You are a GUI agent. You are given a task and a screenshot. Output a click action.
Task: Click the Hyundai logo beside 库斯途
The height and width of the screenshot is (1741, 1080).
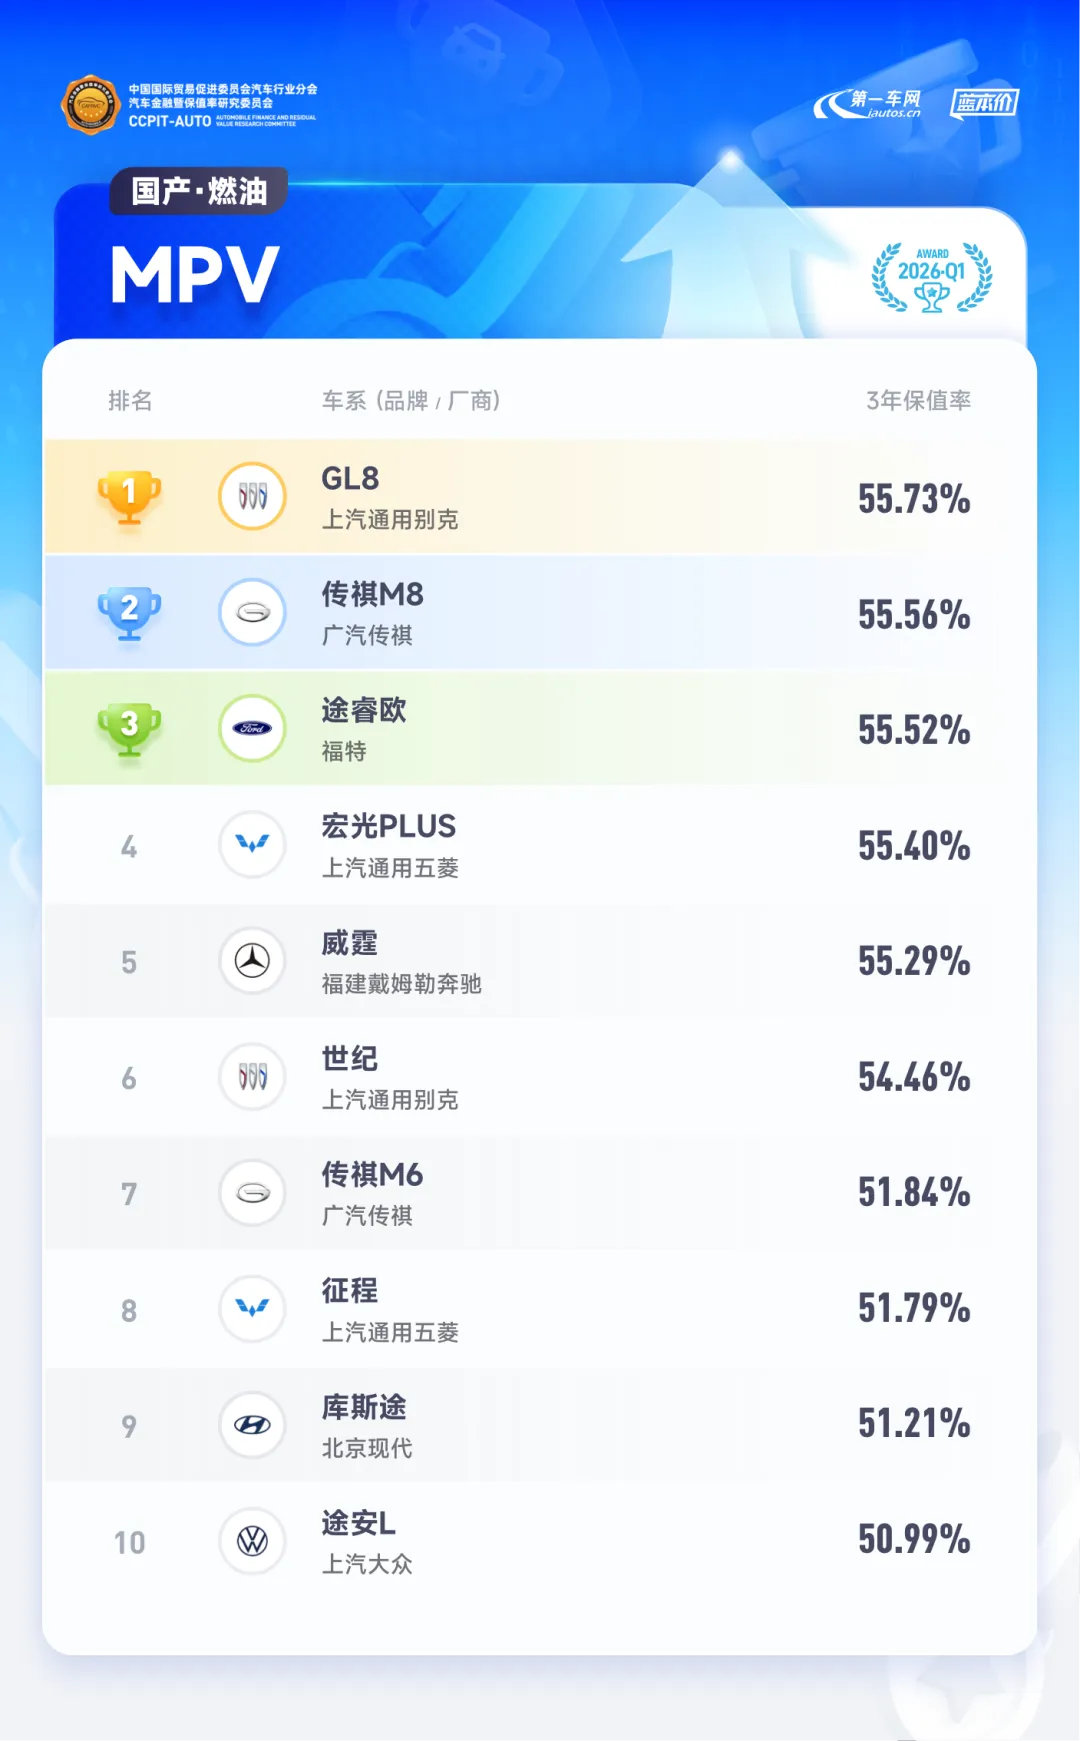(252, 1425)
